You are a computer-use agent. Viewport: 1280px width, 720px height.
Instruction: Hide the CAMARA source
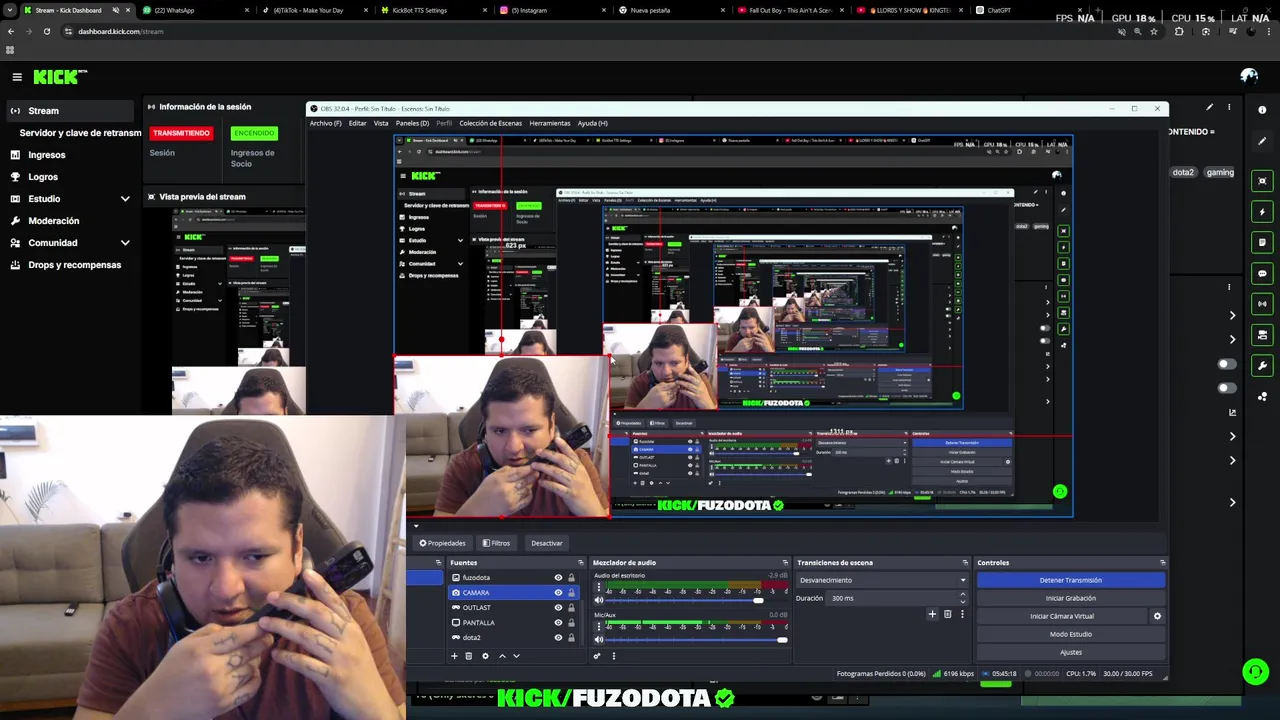[558, 593]
